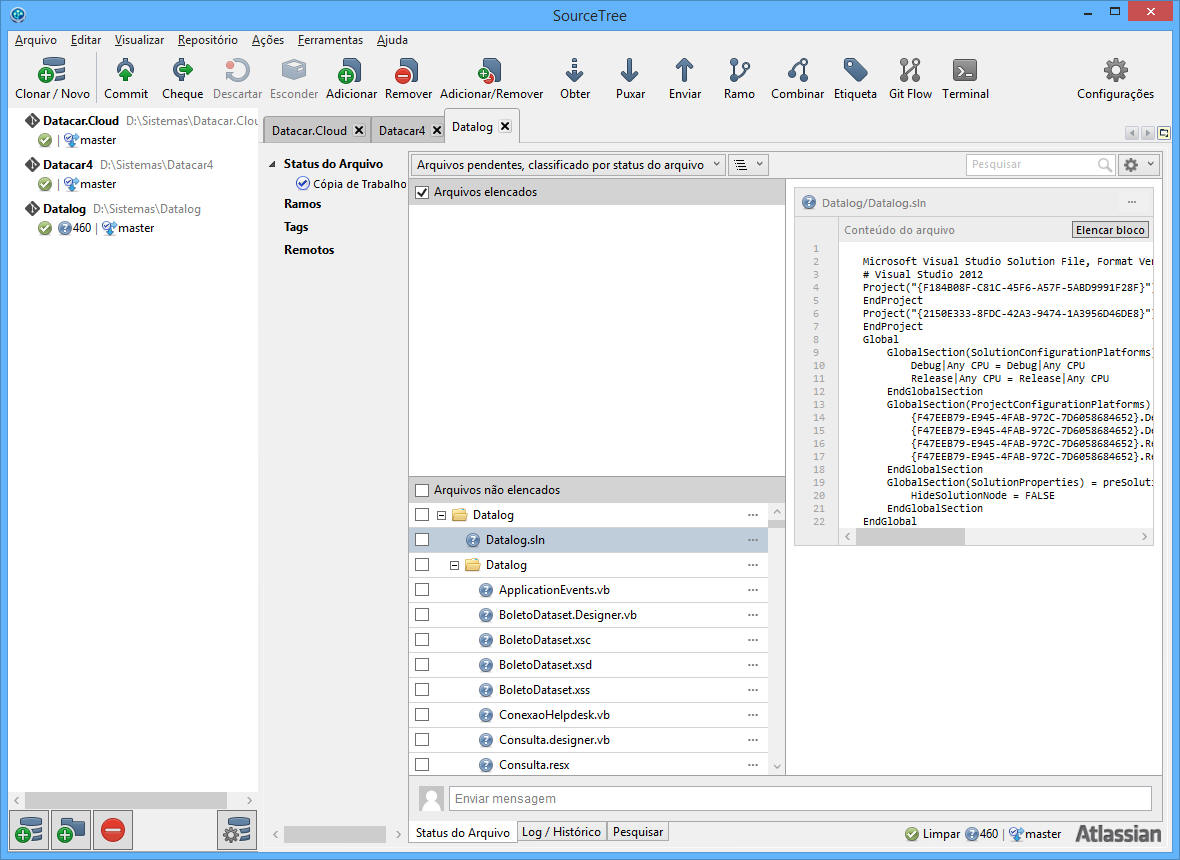Open bookmark settings gear at bottom left
The height and width of the screenshot is (860, 1180).
(x=237, y=830)
